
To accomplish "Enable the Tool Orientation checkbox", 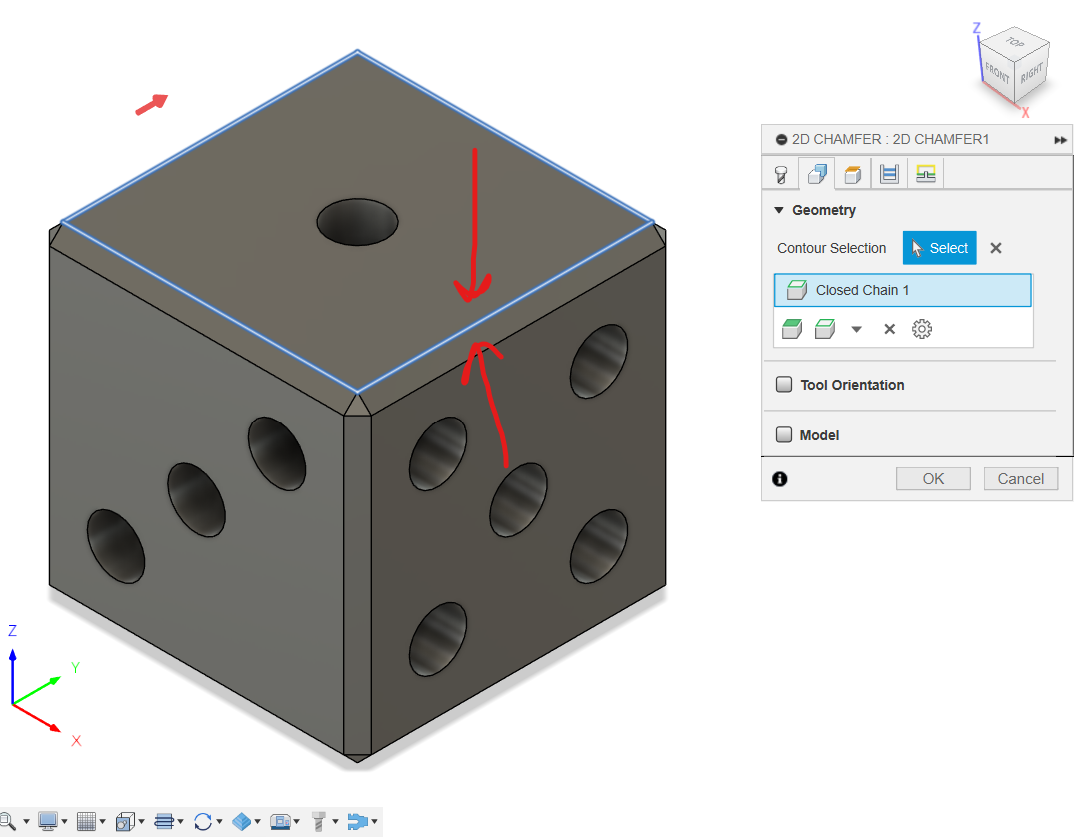I will [x=783, y=384].
